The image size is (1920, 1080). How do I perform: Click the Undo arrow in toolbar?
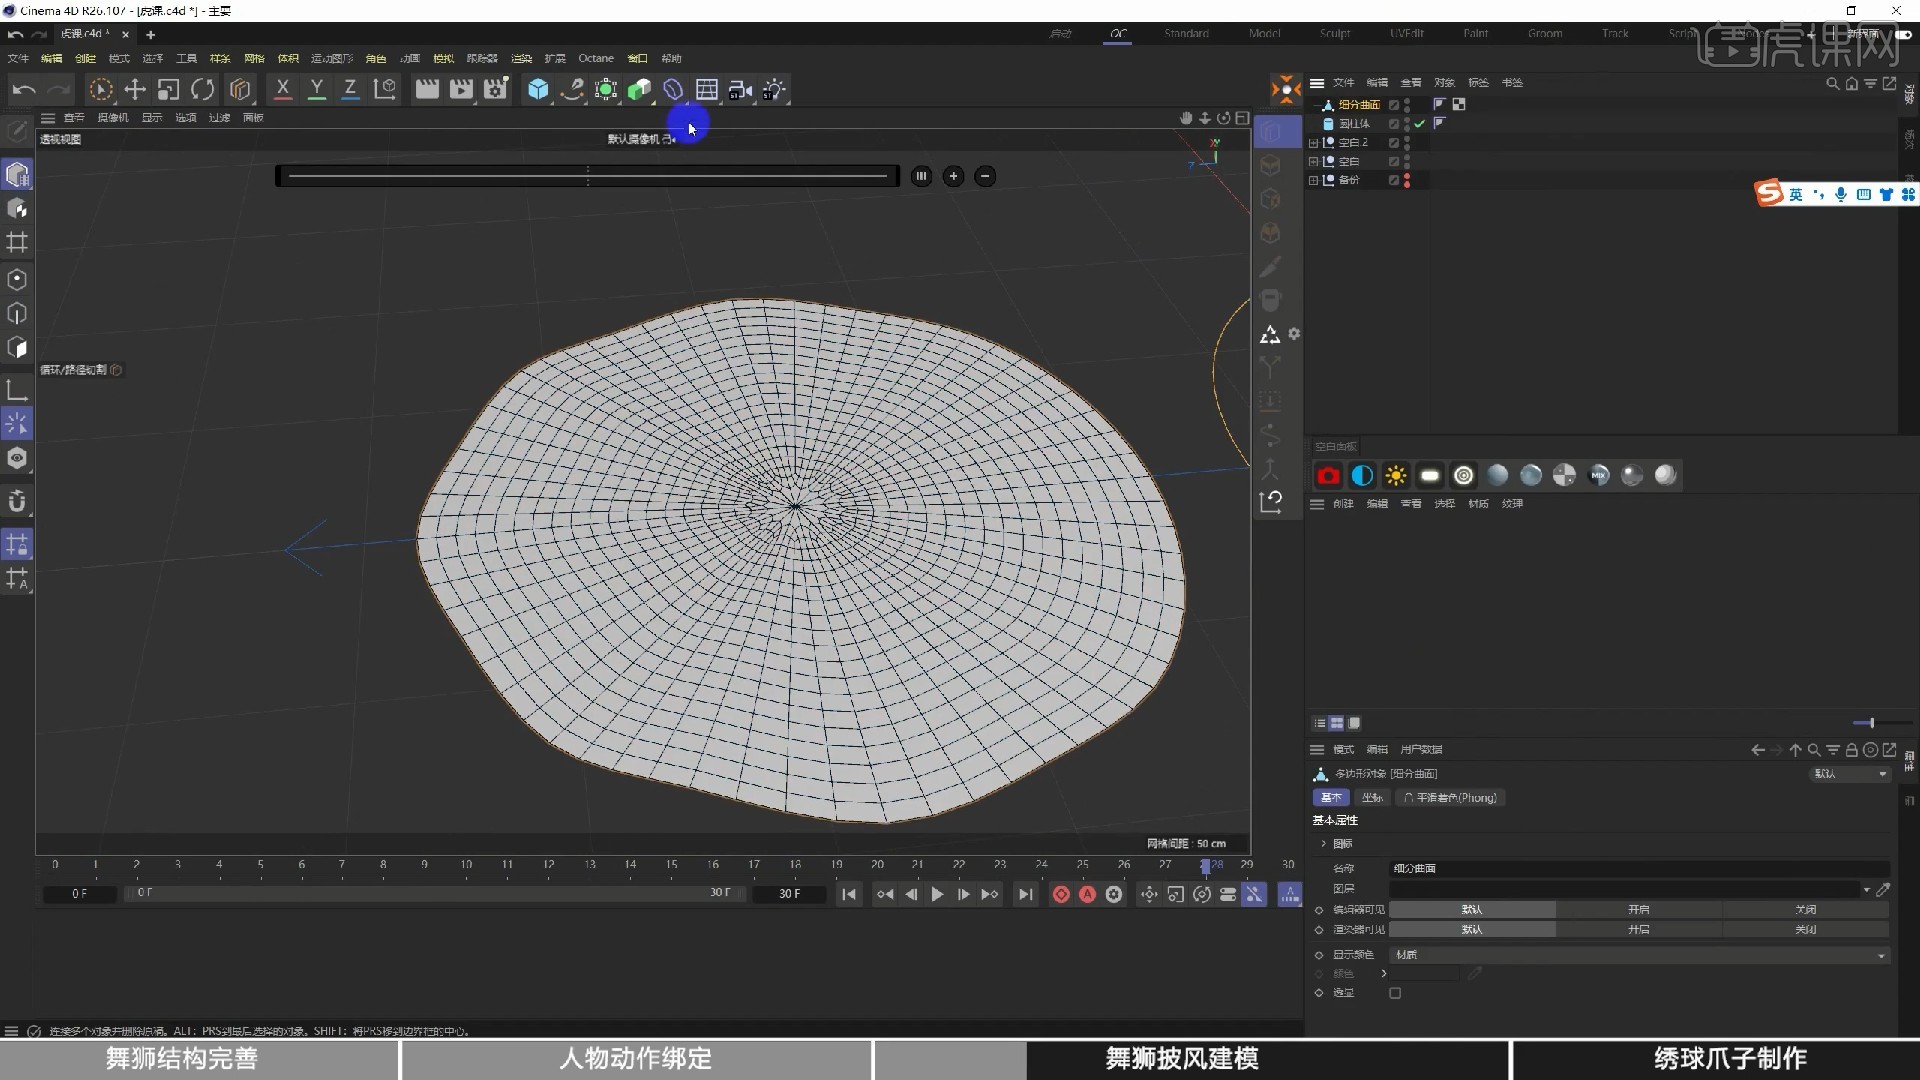pos(24,90)
